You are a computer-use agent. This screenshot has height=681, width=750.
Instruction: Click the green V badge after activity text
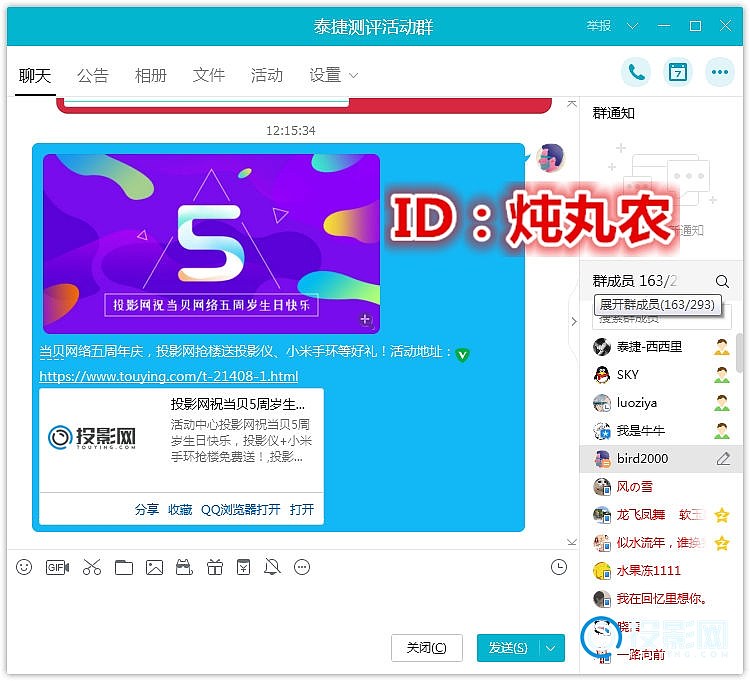(x=463, y=354)
